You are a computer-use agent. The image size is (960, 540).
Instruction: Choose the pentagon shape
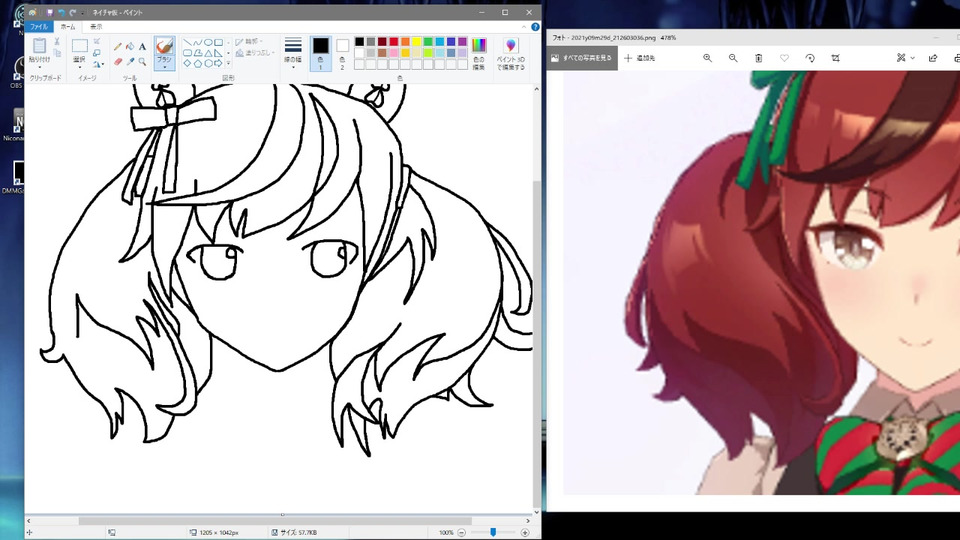(198, 64)
